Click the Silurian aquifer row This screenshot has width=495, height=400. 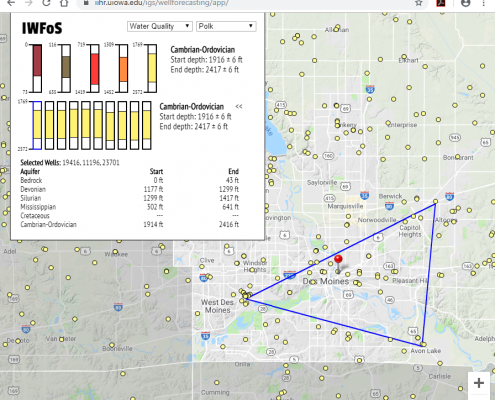point(130,198)
